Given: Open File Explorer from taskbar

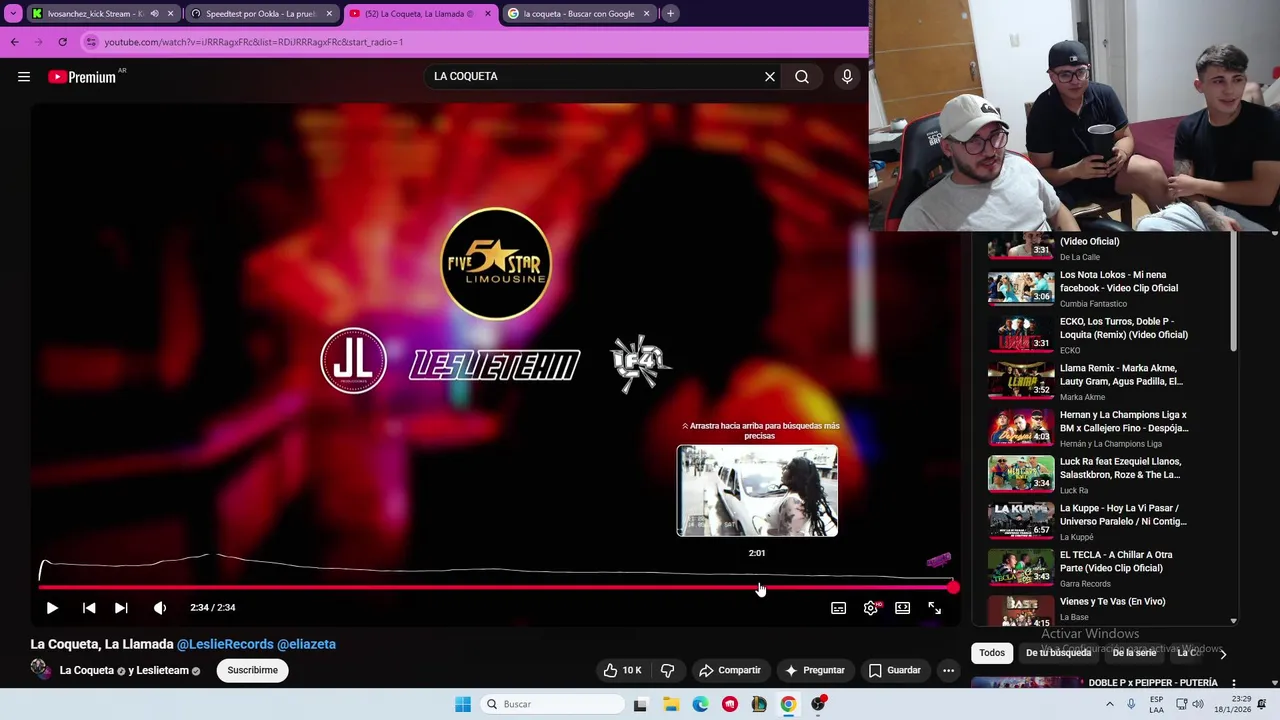Looking at the screenshot, I should pyautogui.click(x=671, y=704).
